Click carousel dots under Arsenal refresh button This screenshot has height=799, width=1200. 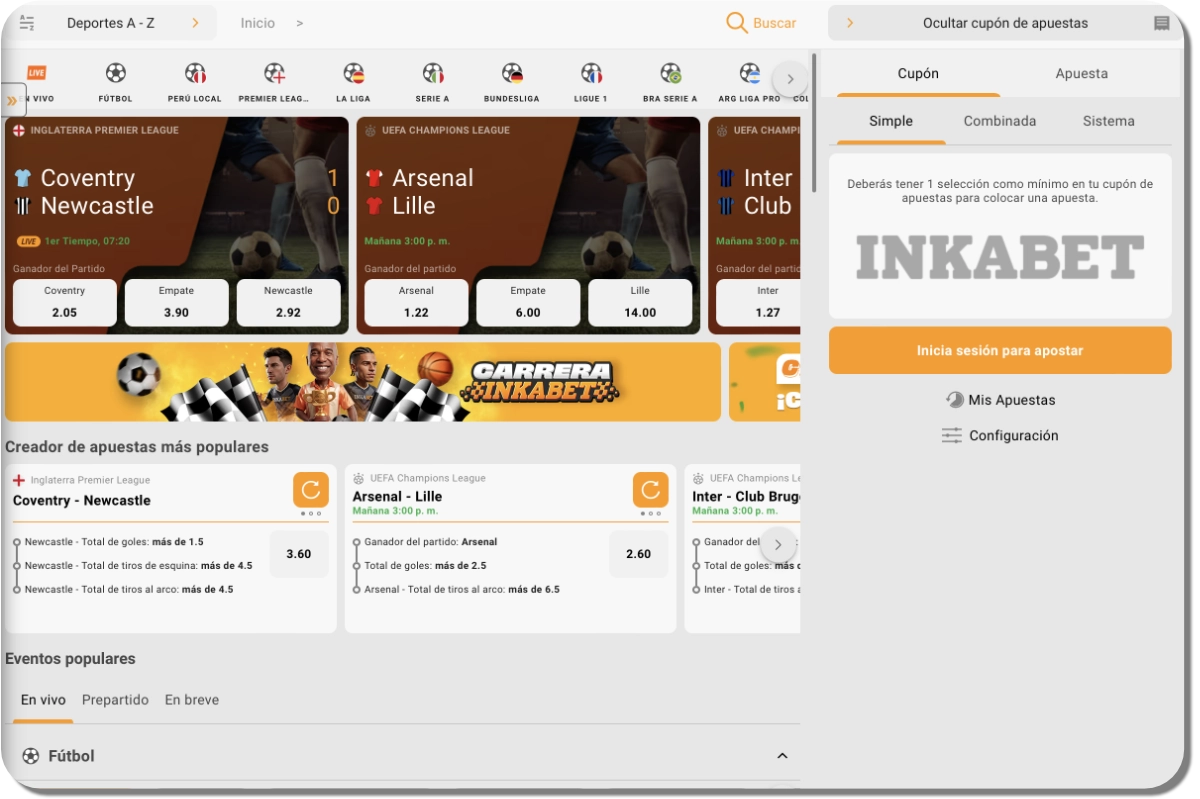pos(651,514)
